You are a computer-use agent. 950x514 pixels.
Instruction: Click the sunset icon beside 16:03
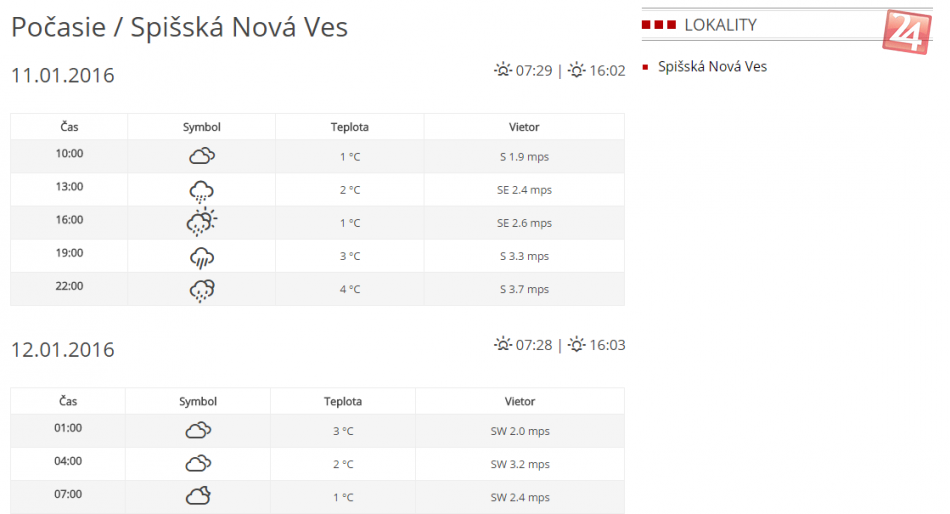(577, 345)
